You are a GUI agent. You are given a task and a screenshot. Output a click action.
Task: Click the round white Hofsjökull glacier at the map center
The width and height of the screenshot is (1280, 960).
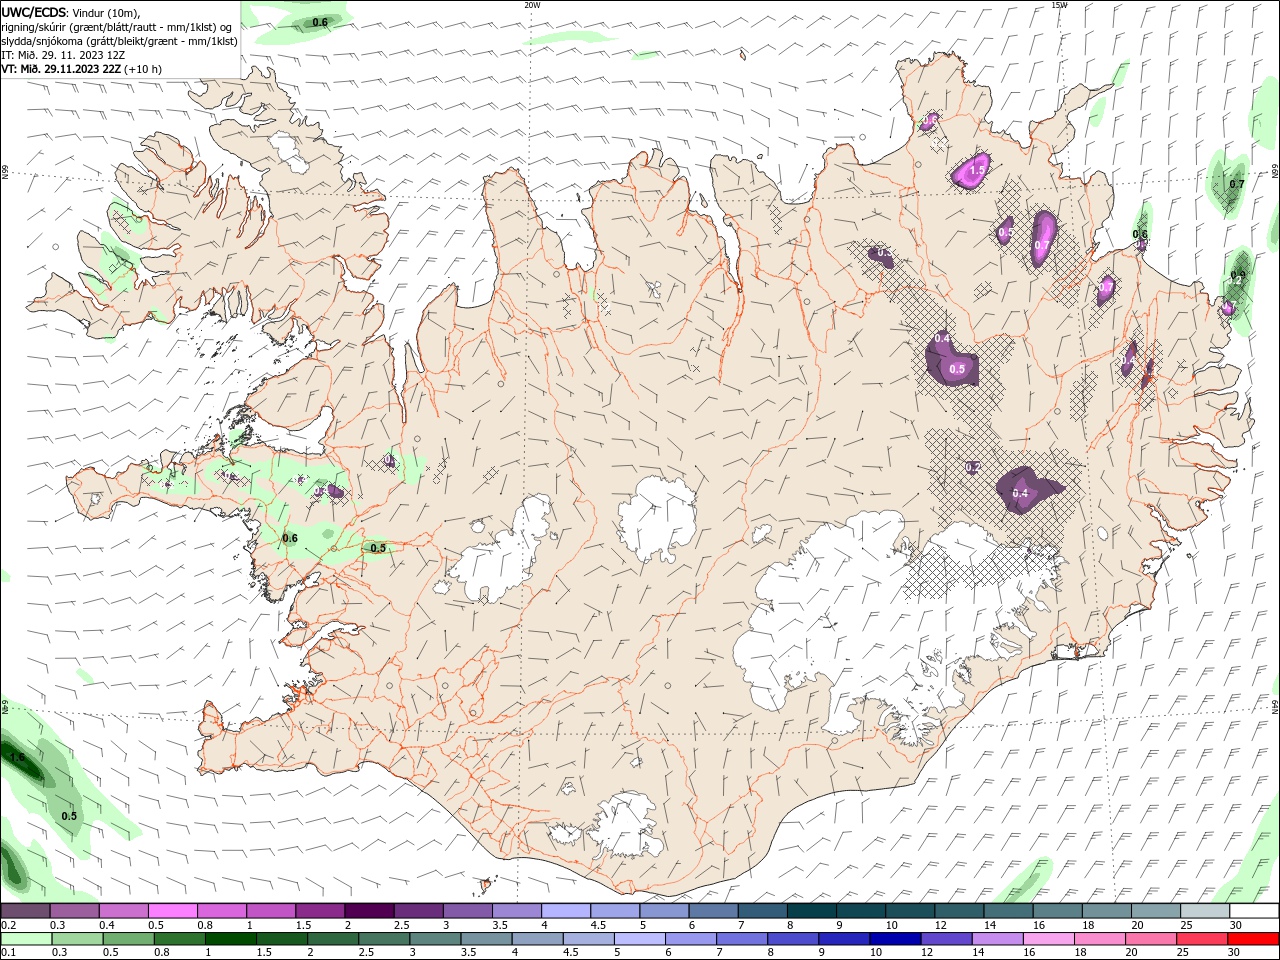pos(657,518)
